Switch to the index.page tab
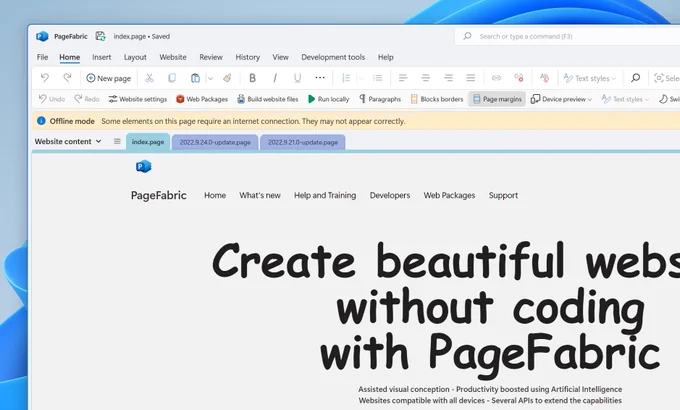Image resolution: width=680 pixels, height=410 pixels. click(x=148, y=142)
